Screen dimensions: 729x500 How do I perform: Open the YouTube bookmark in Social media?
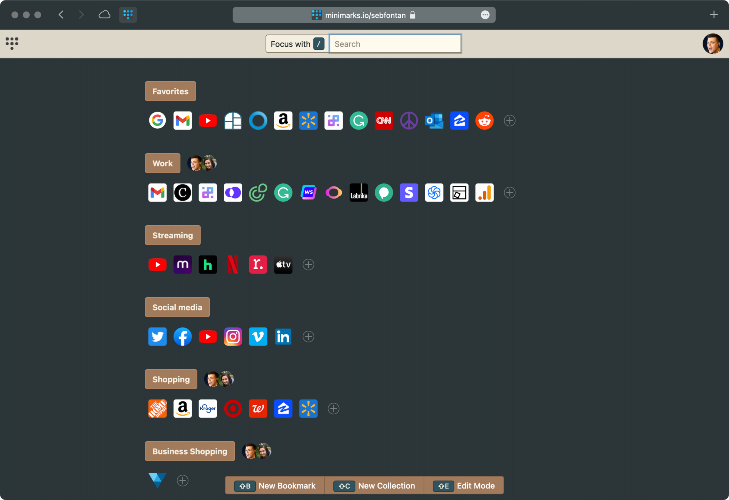pos(208,337)
